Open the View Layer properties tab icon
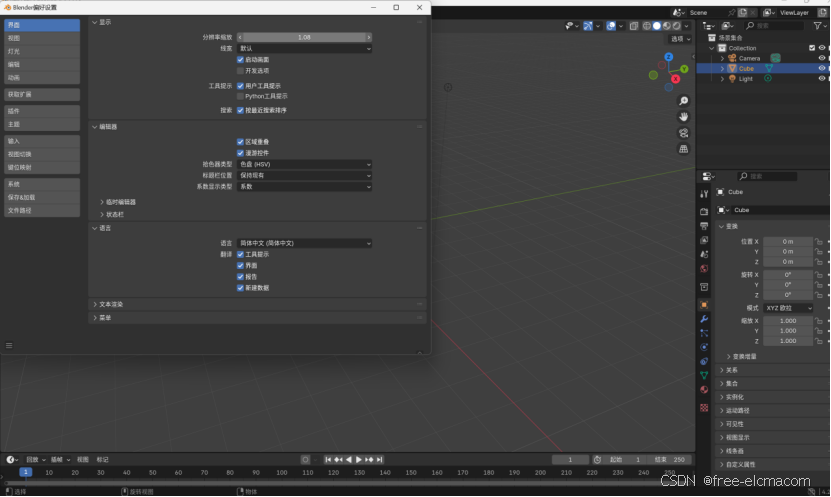Image resolution: width=831 pixels, height=497 pixels. [x=704, y=240]
